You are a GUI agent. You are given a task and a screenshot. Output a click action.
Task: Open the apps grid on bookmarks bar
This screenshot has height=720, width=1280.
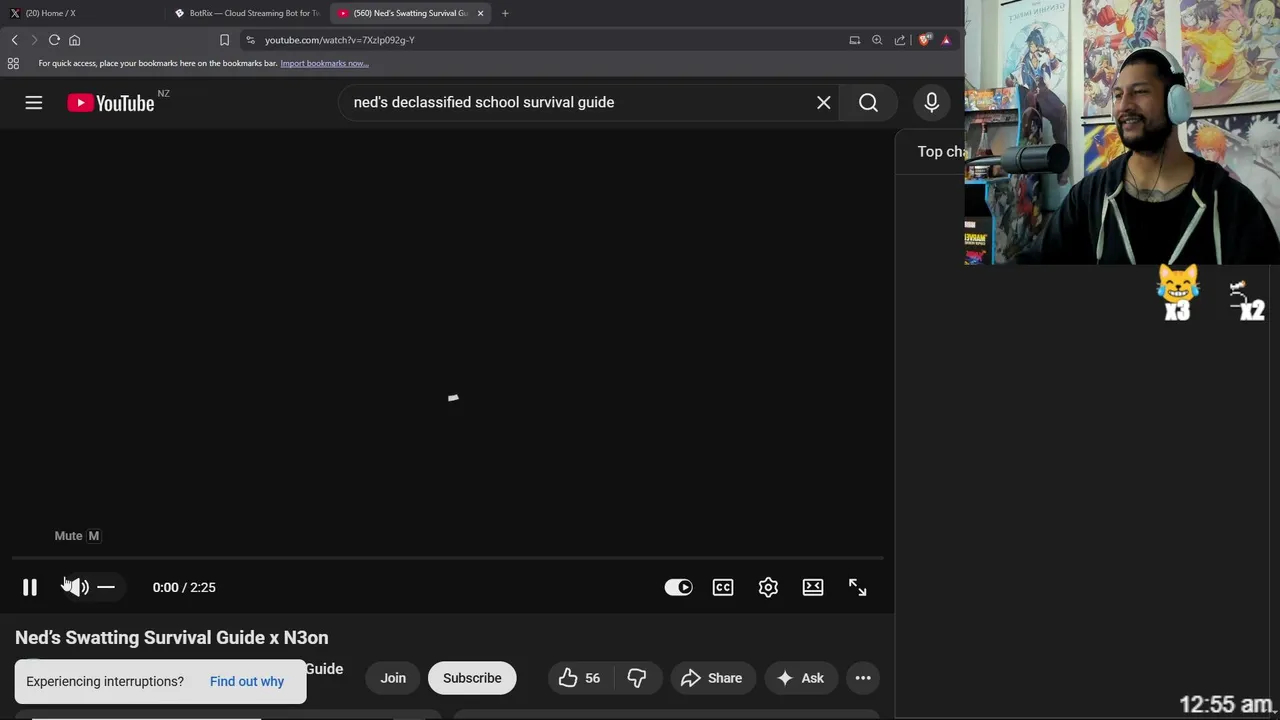(x=13, y=63)
